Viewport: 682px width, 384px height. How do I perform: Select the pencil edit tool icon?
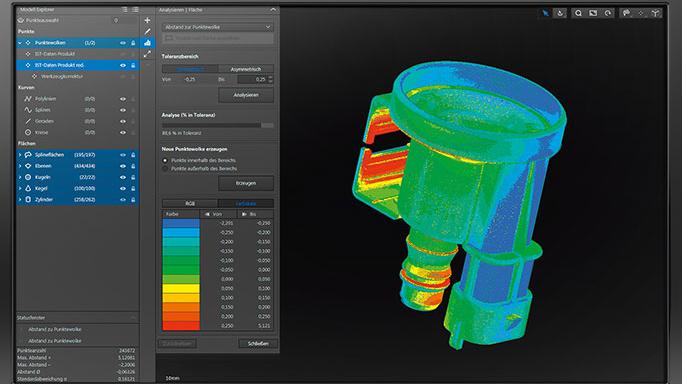pos(147,31)
